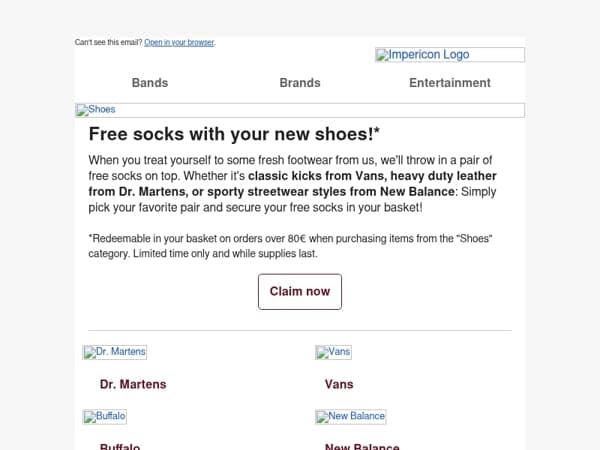Viewport: 600px width, 450px height.
Task: Open the Impericon Logo image link
Action: pos(450,55)
